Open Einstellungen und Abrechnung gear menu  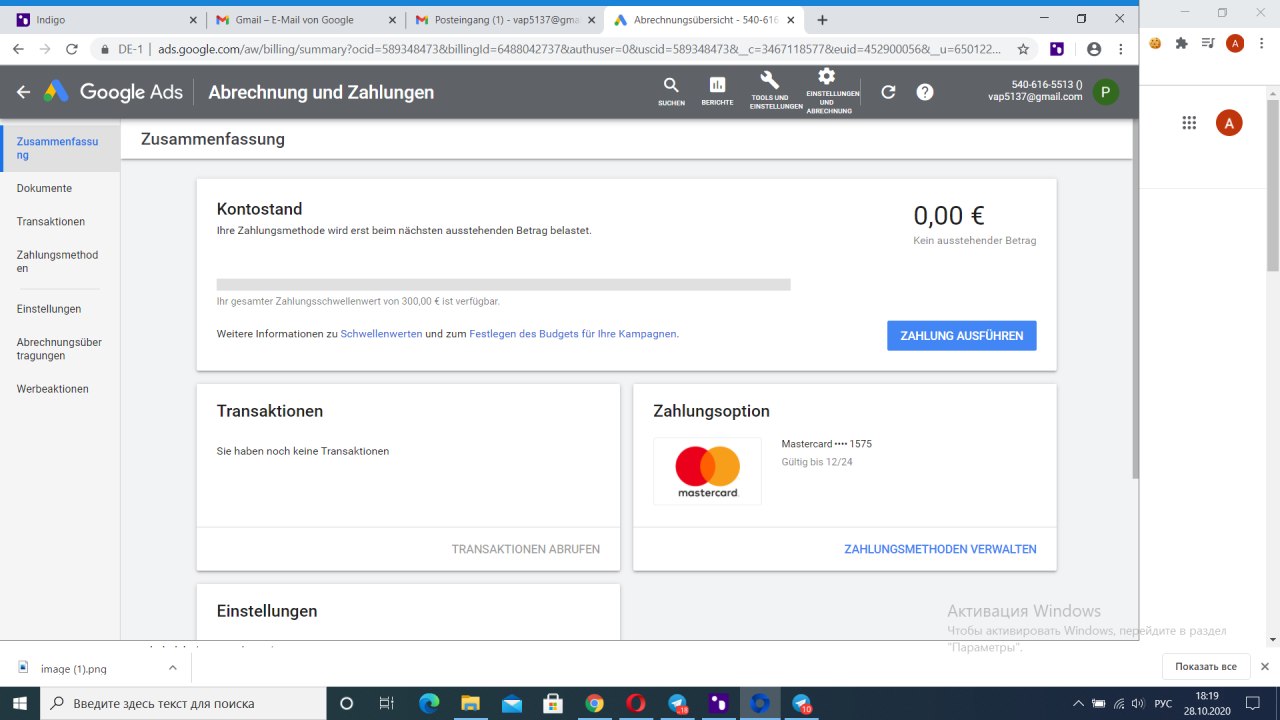click(x=829, y=91)
